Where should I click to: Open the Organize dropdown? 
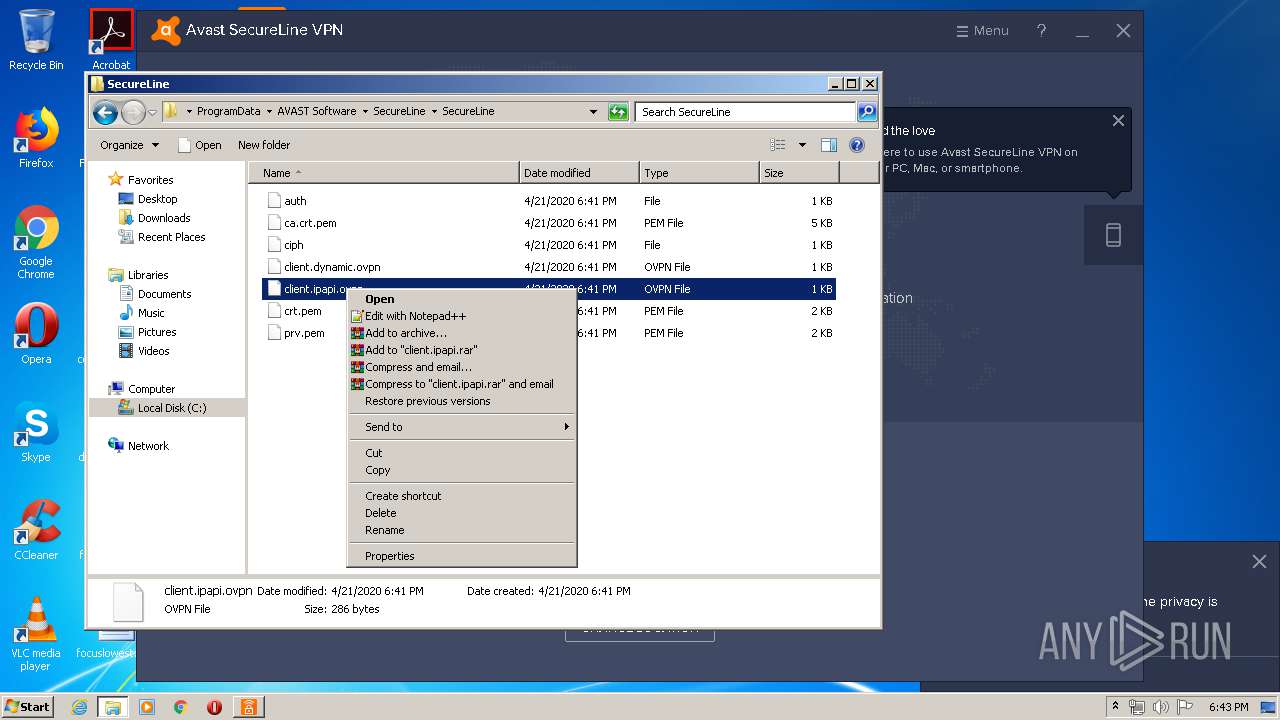129,145
